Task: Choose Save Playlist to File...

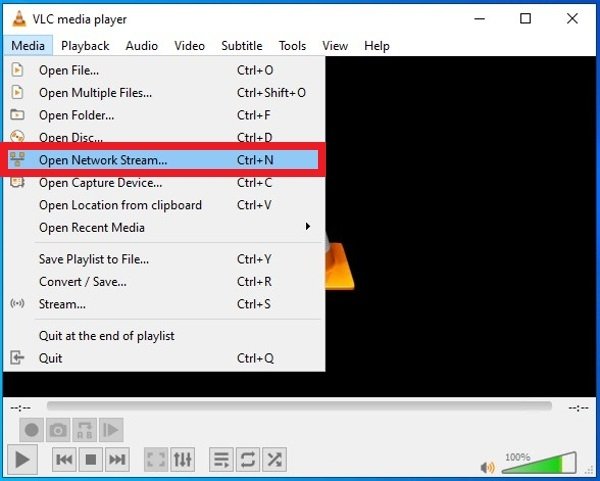Action: click(x=164, y=259)
